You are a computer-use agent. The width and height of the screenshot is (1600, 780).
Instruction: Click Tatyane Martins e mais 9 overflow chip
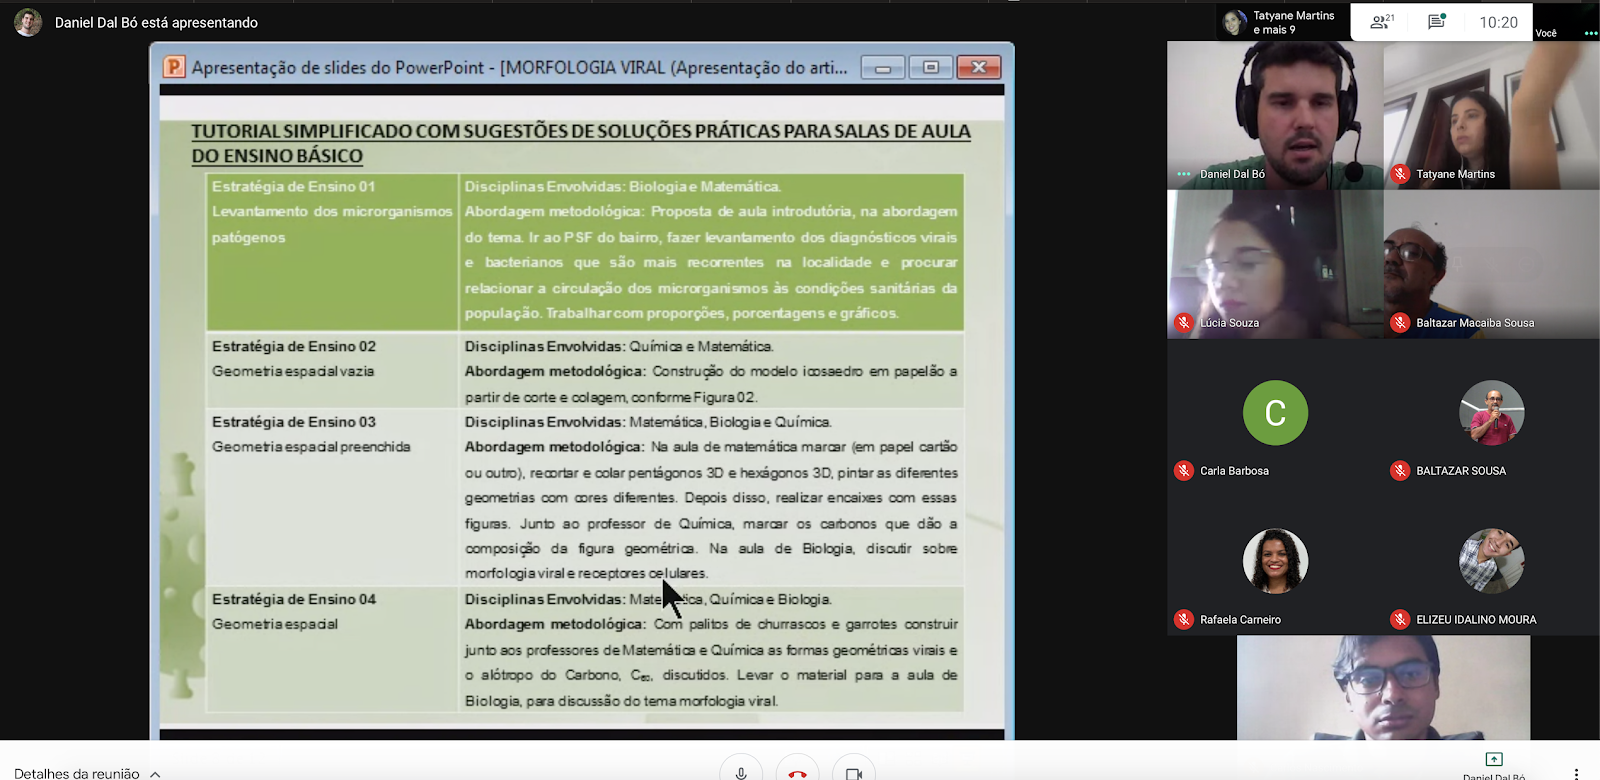[x=1283, y=22]
